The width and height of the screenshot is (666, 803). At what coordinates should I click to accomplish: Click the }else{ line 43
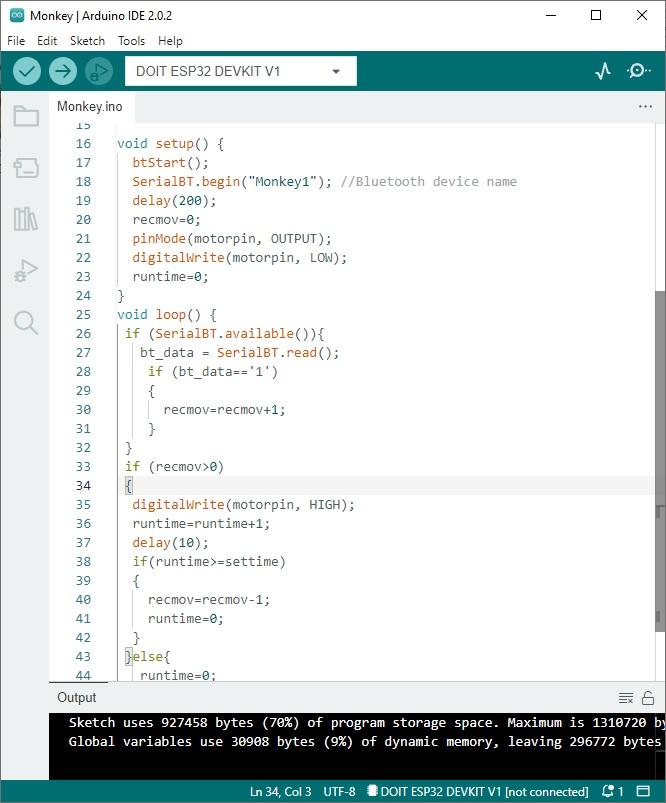pyautogui.click(x=148, y=657)
